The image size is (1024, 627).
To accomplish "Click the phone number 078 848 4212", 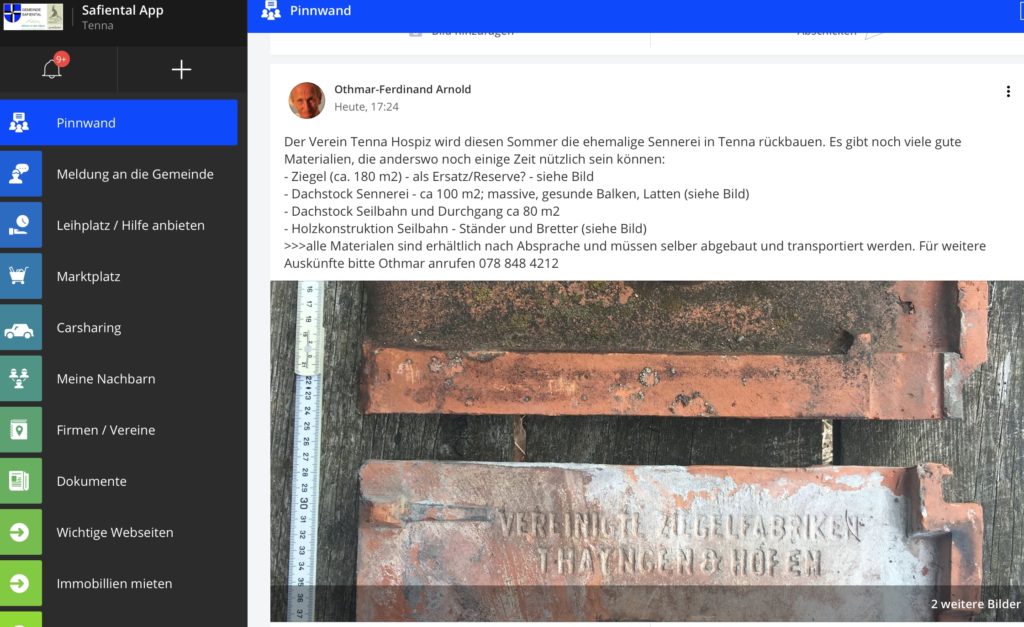I will (x=519, y=263).
